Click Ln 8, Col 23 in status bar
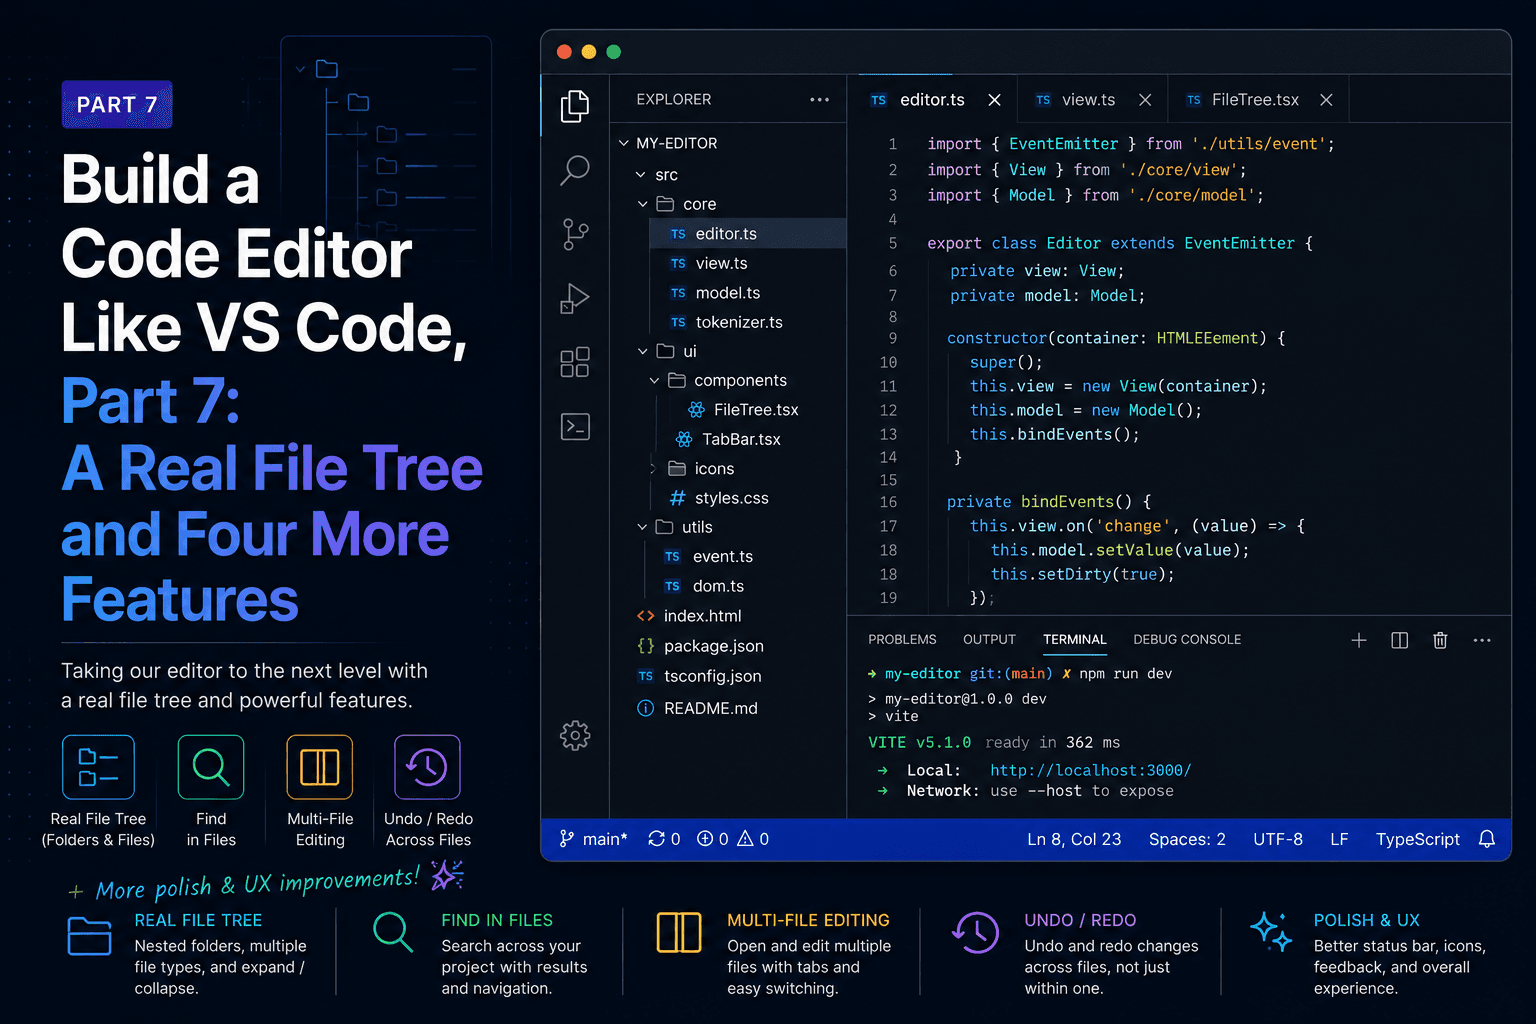The height and width of the screenshot is (1024, 1536). (1074, 839)
